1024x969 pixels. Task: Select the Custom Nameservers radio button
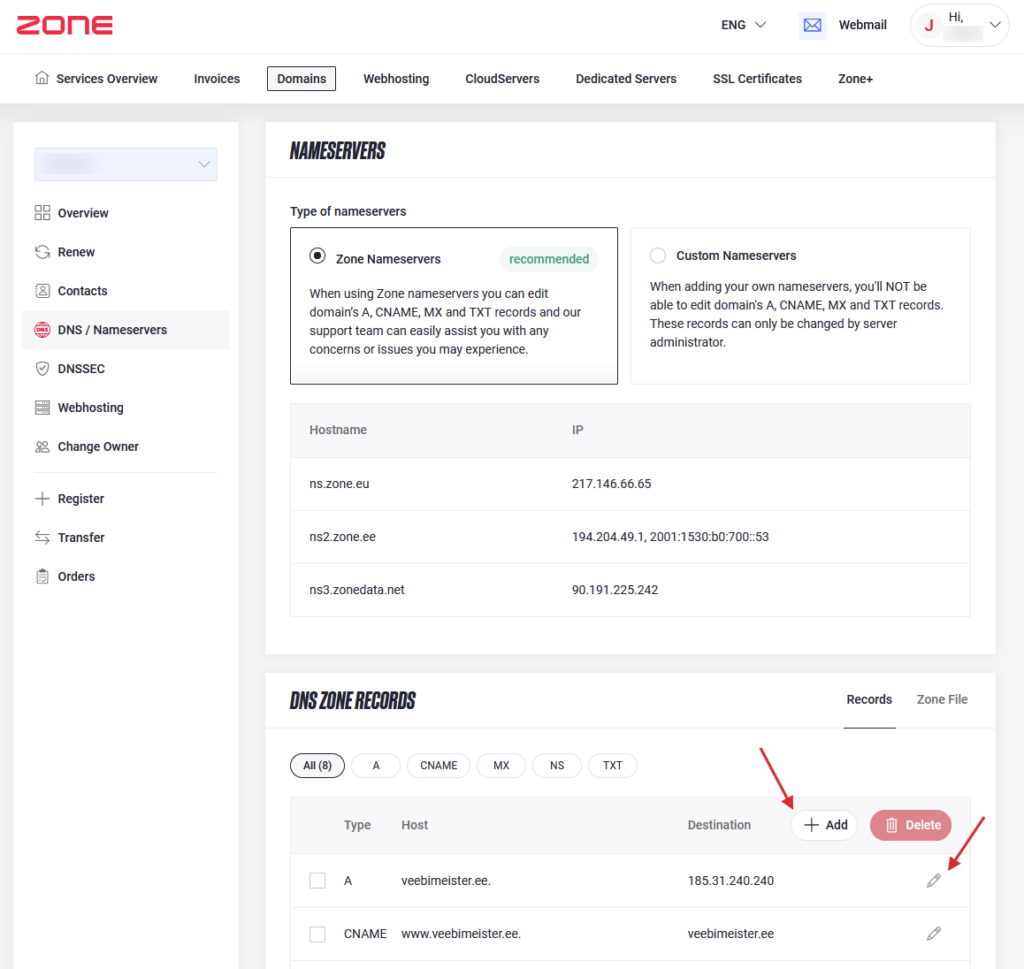(x=658, y=256)
